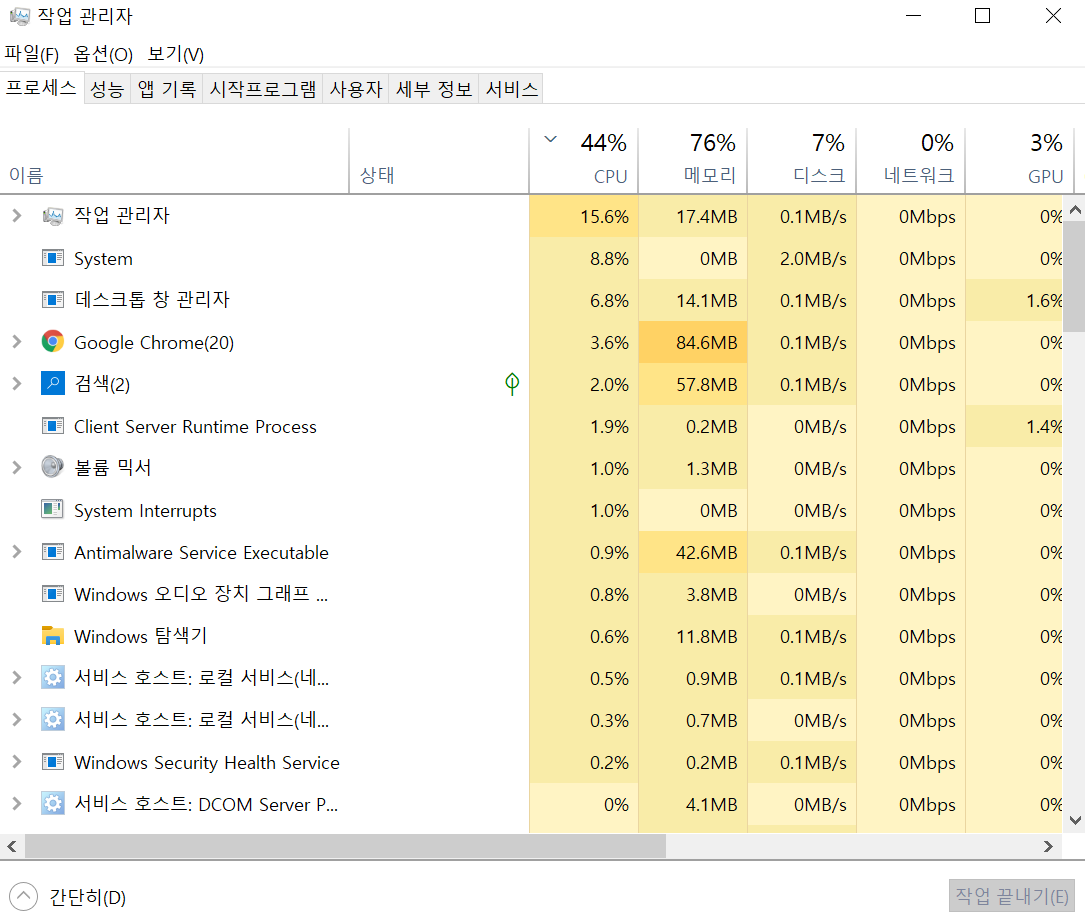
Task: Click the Client Server Runtime Process icon
Action: pos(53,426)
